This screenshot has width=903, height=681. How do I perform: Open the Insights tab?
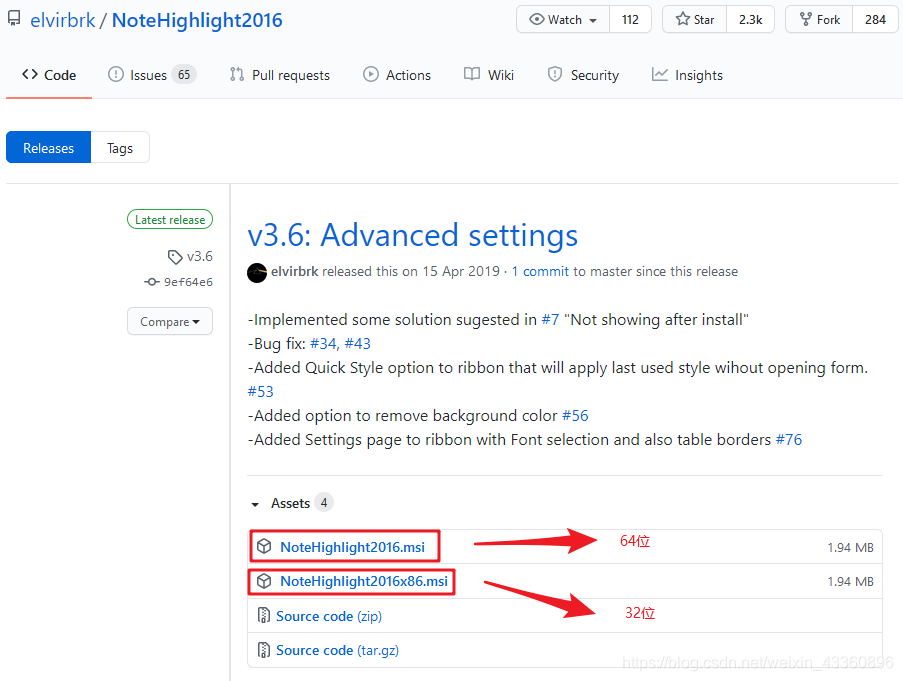[x=687, y=75]
